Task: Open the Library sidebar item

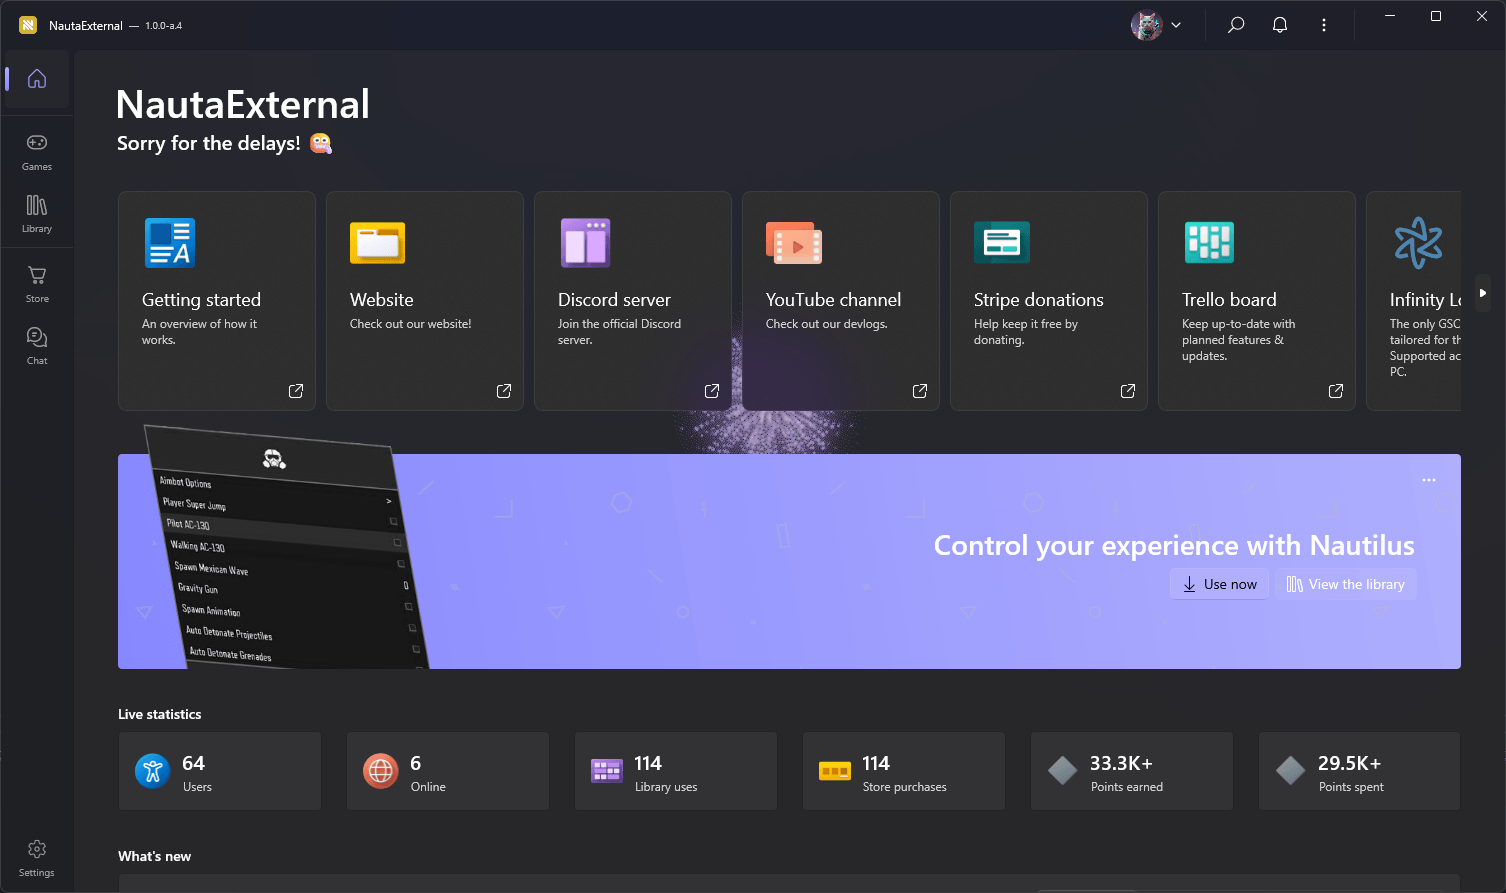Action: tap(37, 214)
